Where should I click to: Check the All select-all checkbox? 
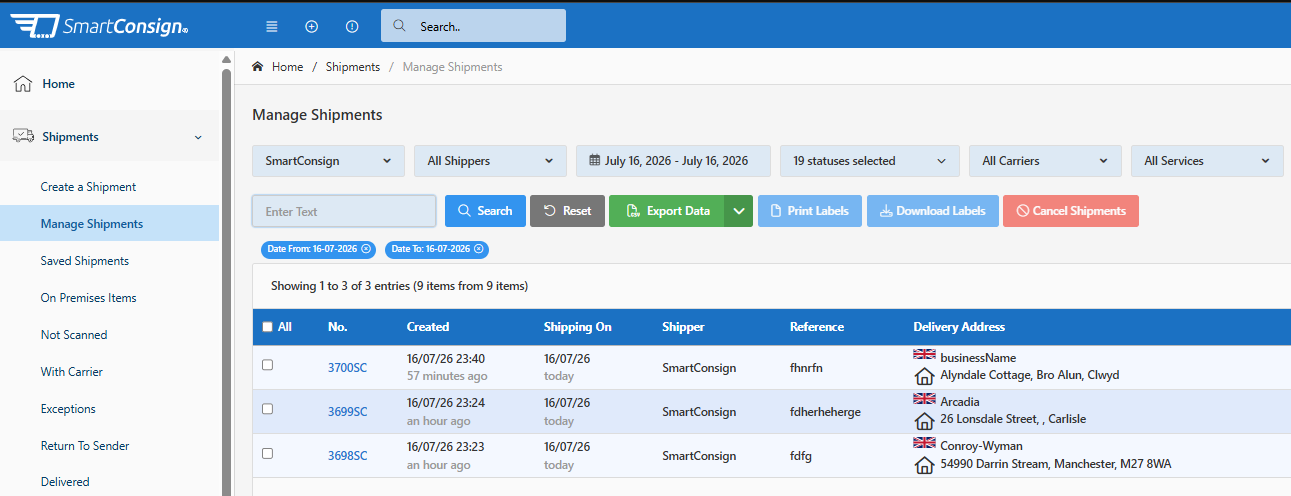click(267, 326)
